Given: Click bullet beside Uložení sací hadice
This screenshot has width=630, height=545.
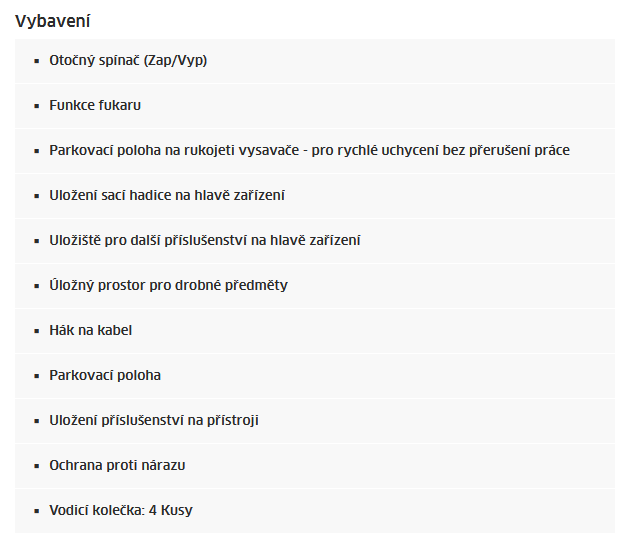Looking at the screenshot, I should 37,196.
